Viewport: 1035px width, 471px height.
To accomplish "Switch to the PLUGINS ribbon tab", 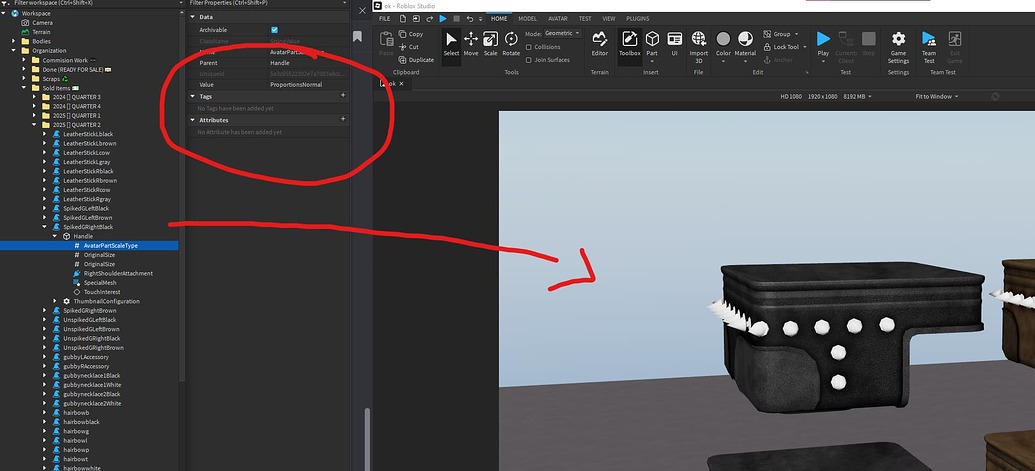I will pyautogui.click(x=638, y=18).
